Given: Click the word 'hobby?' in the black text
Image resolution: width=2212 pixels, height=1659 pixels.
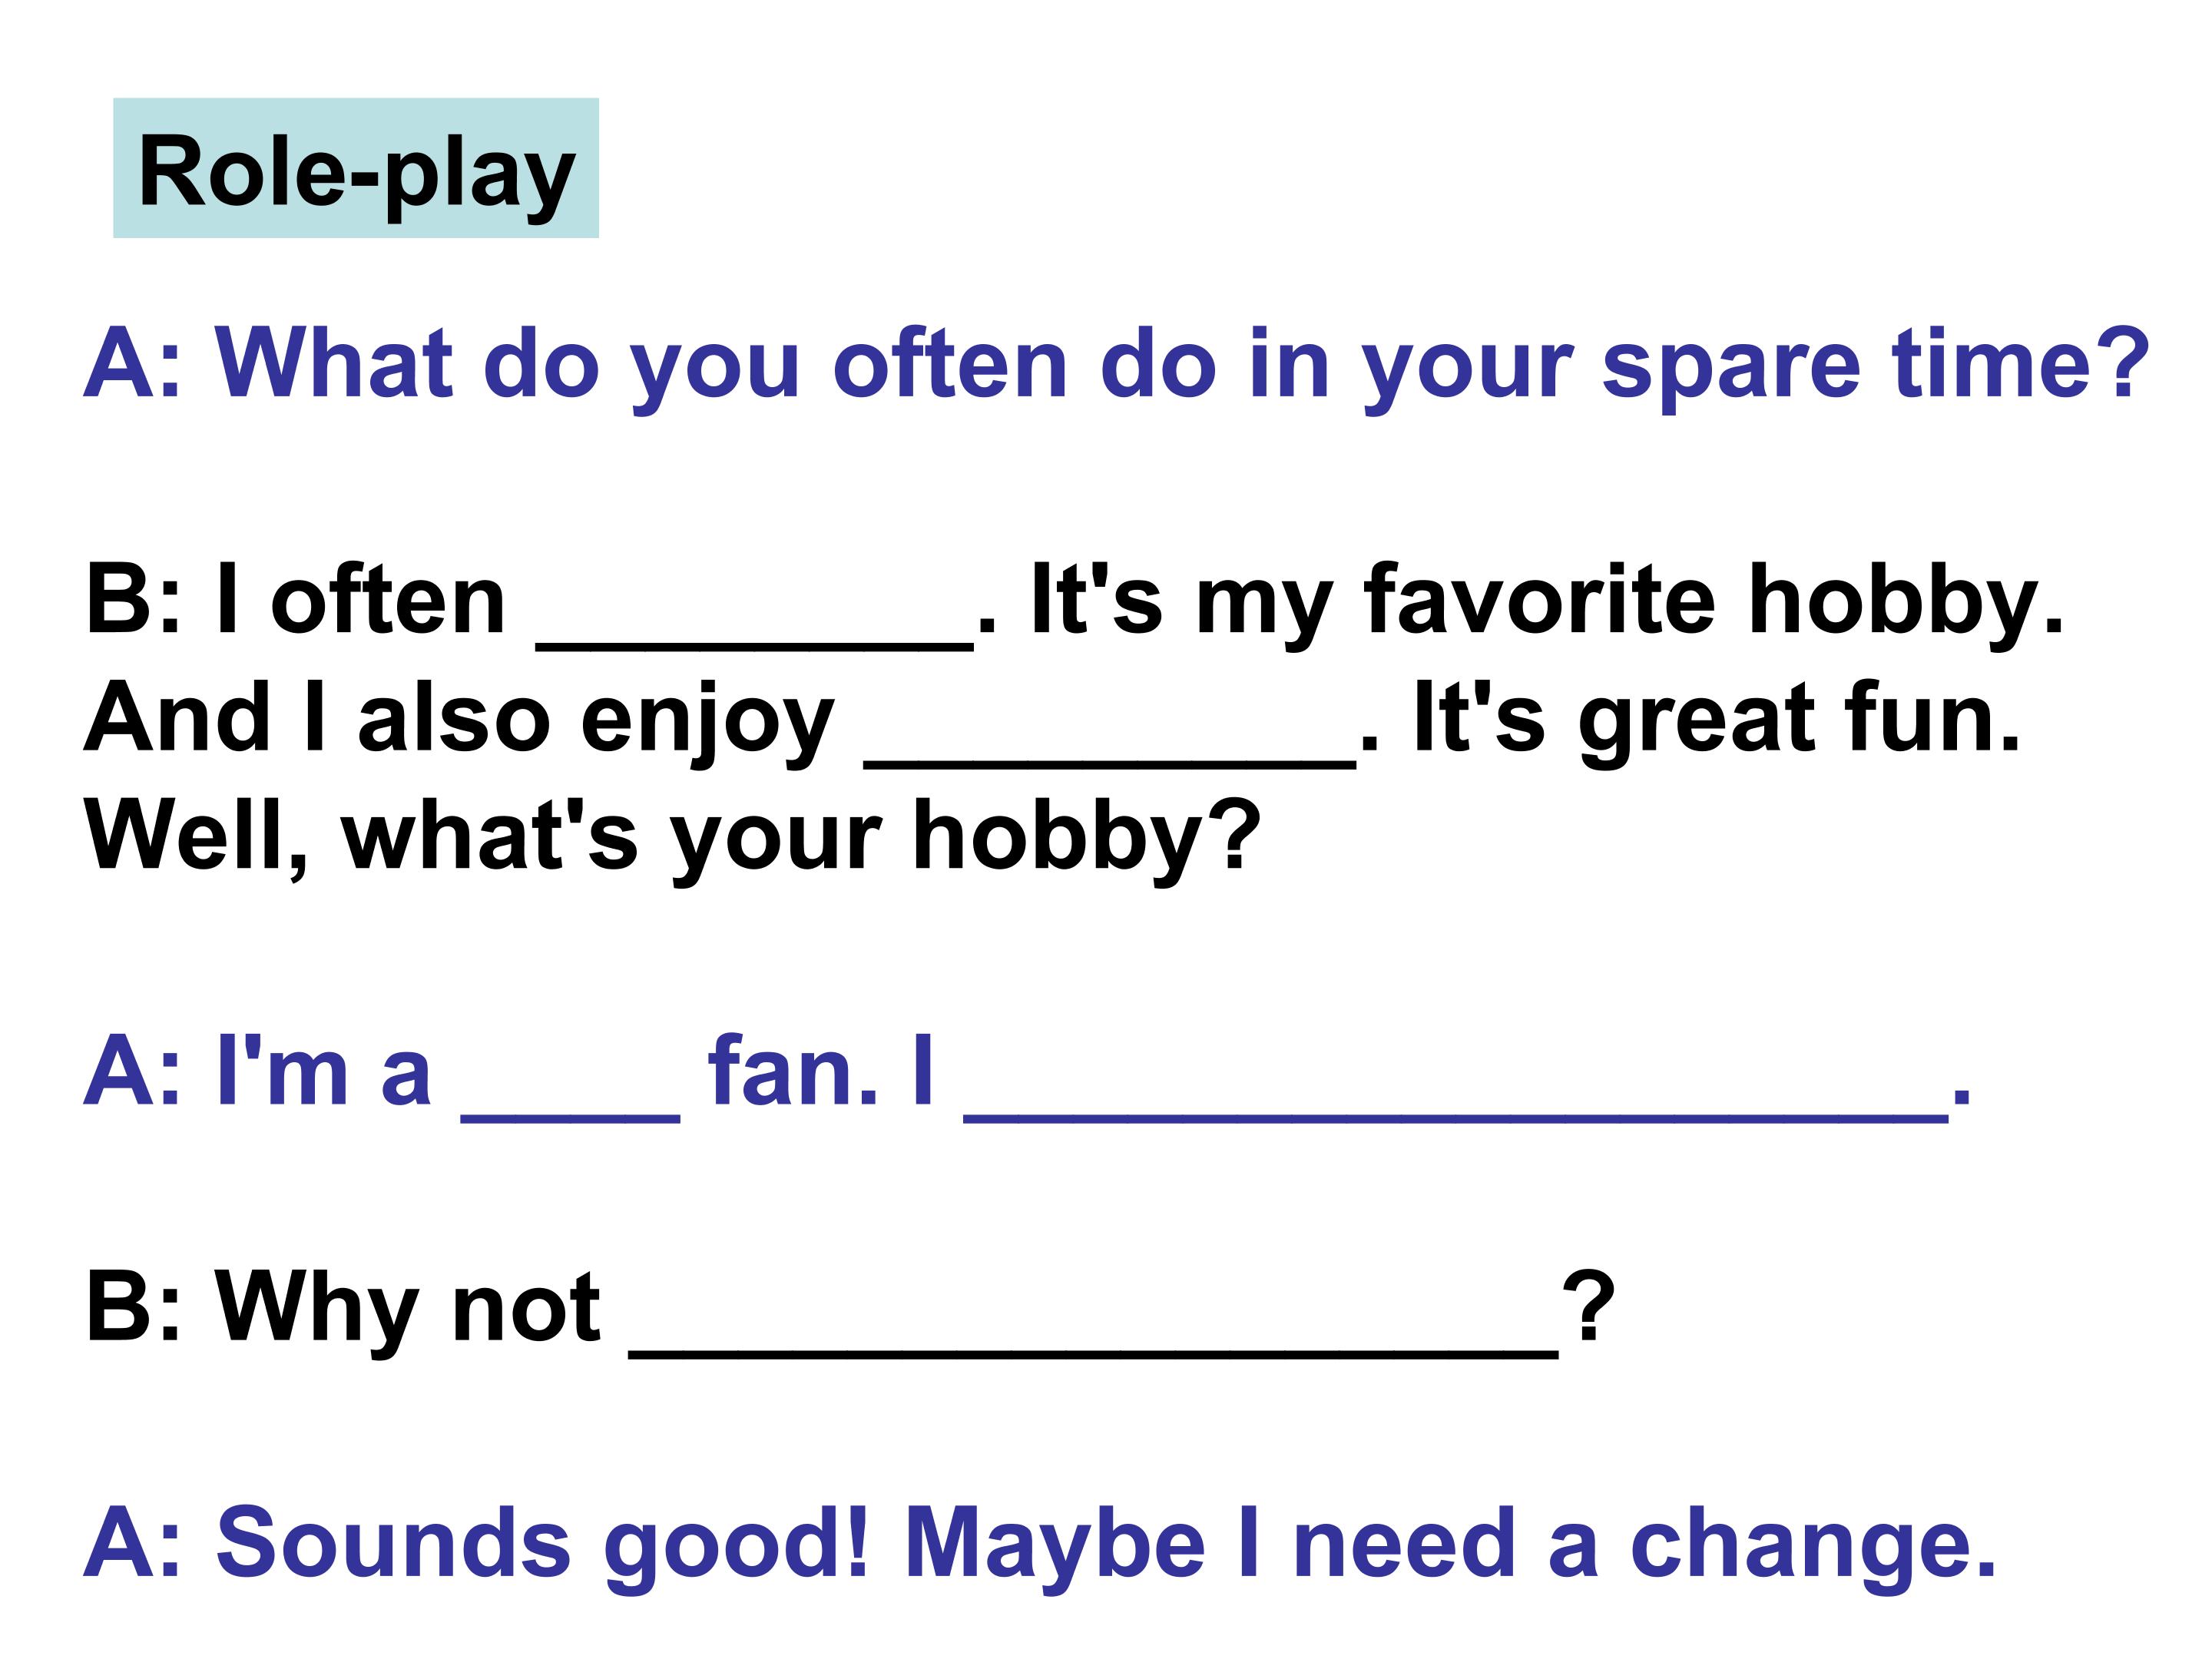Looking at the screenshot, I should point(1087,839).
